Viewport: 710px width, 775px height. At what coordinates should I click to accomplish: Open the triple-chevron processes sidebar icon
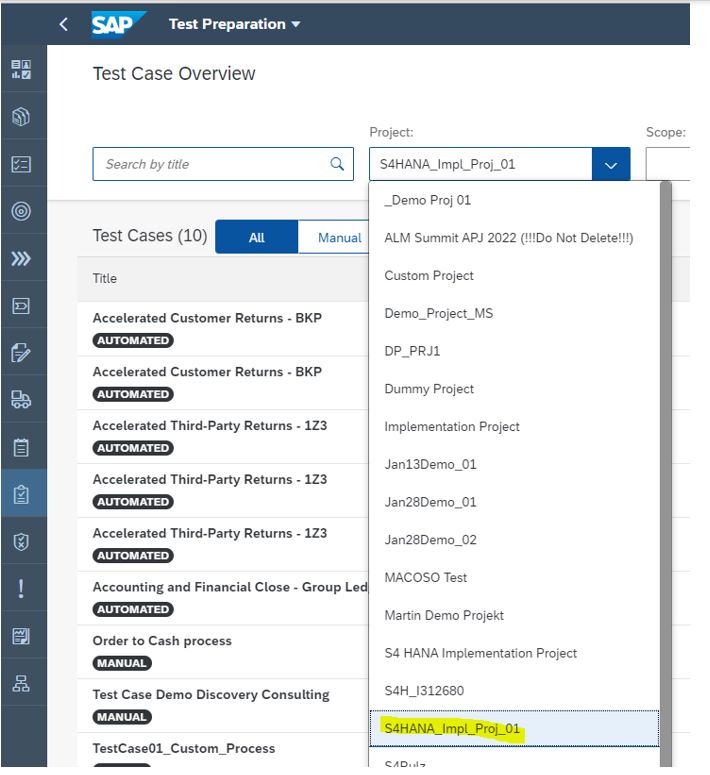coord(21,258)
